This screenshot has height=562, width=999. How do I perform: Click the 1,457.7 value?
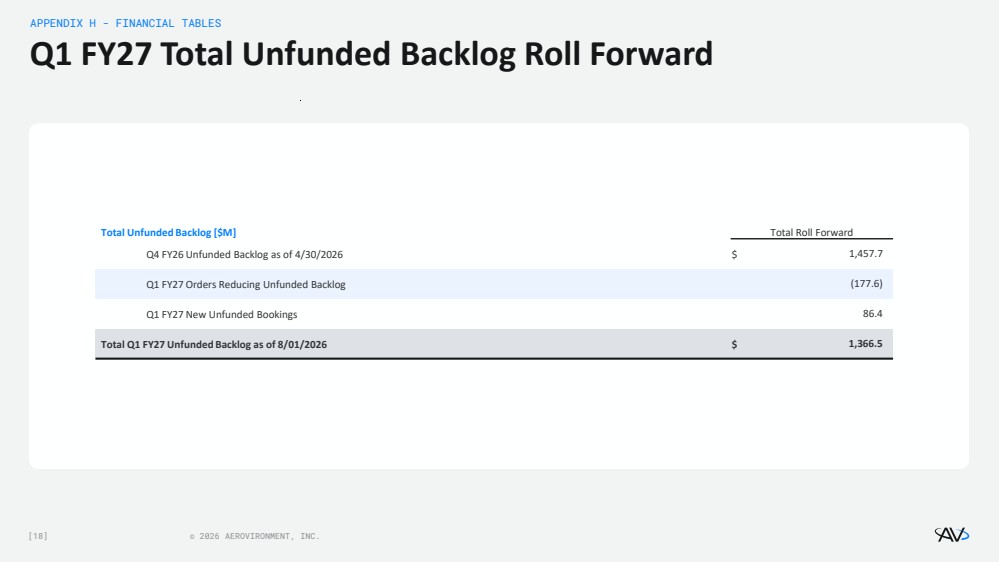pos(866,254)
